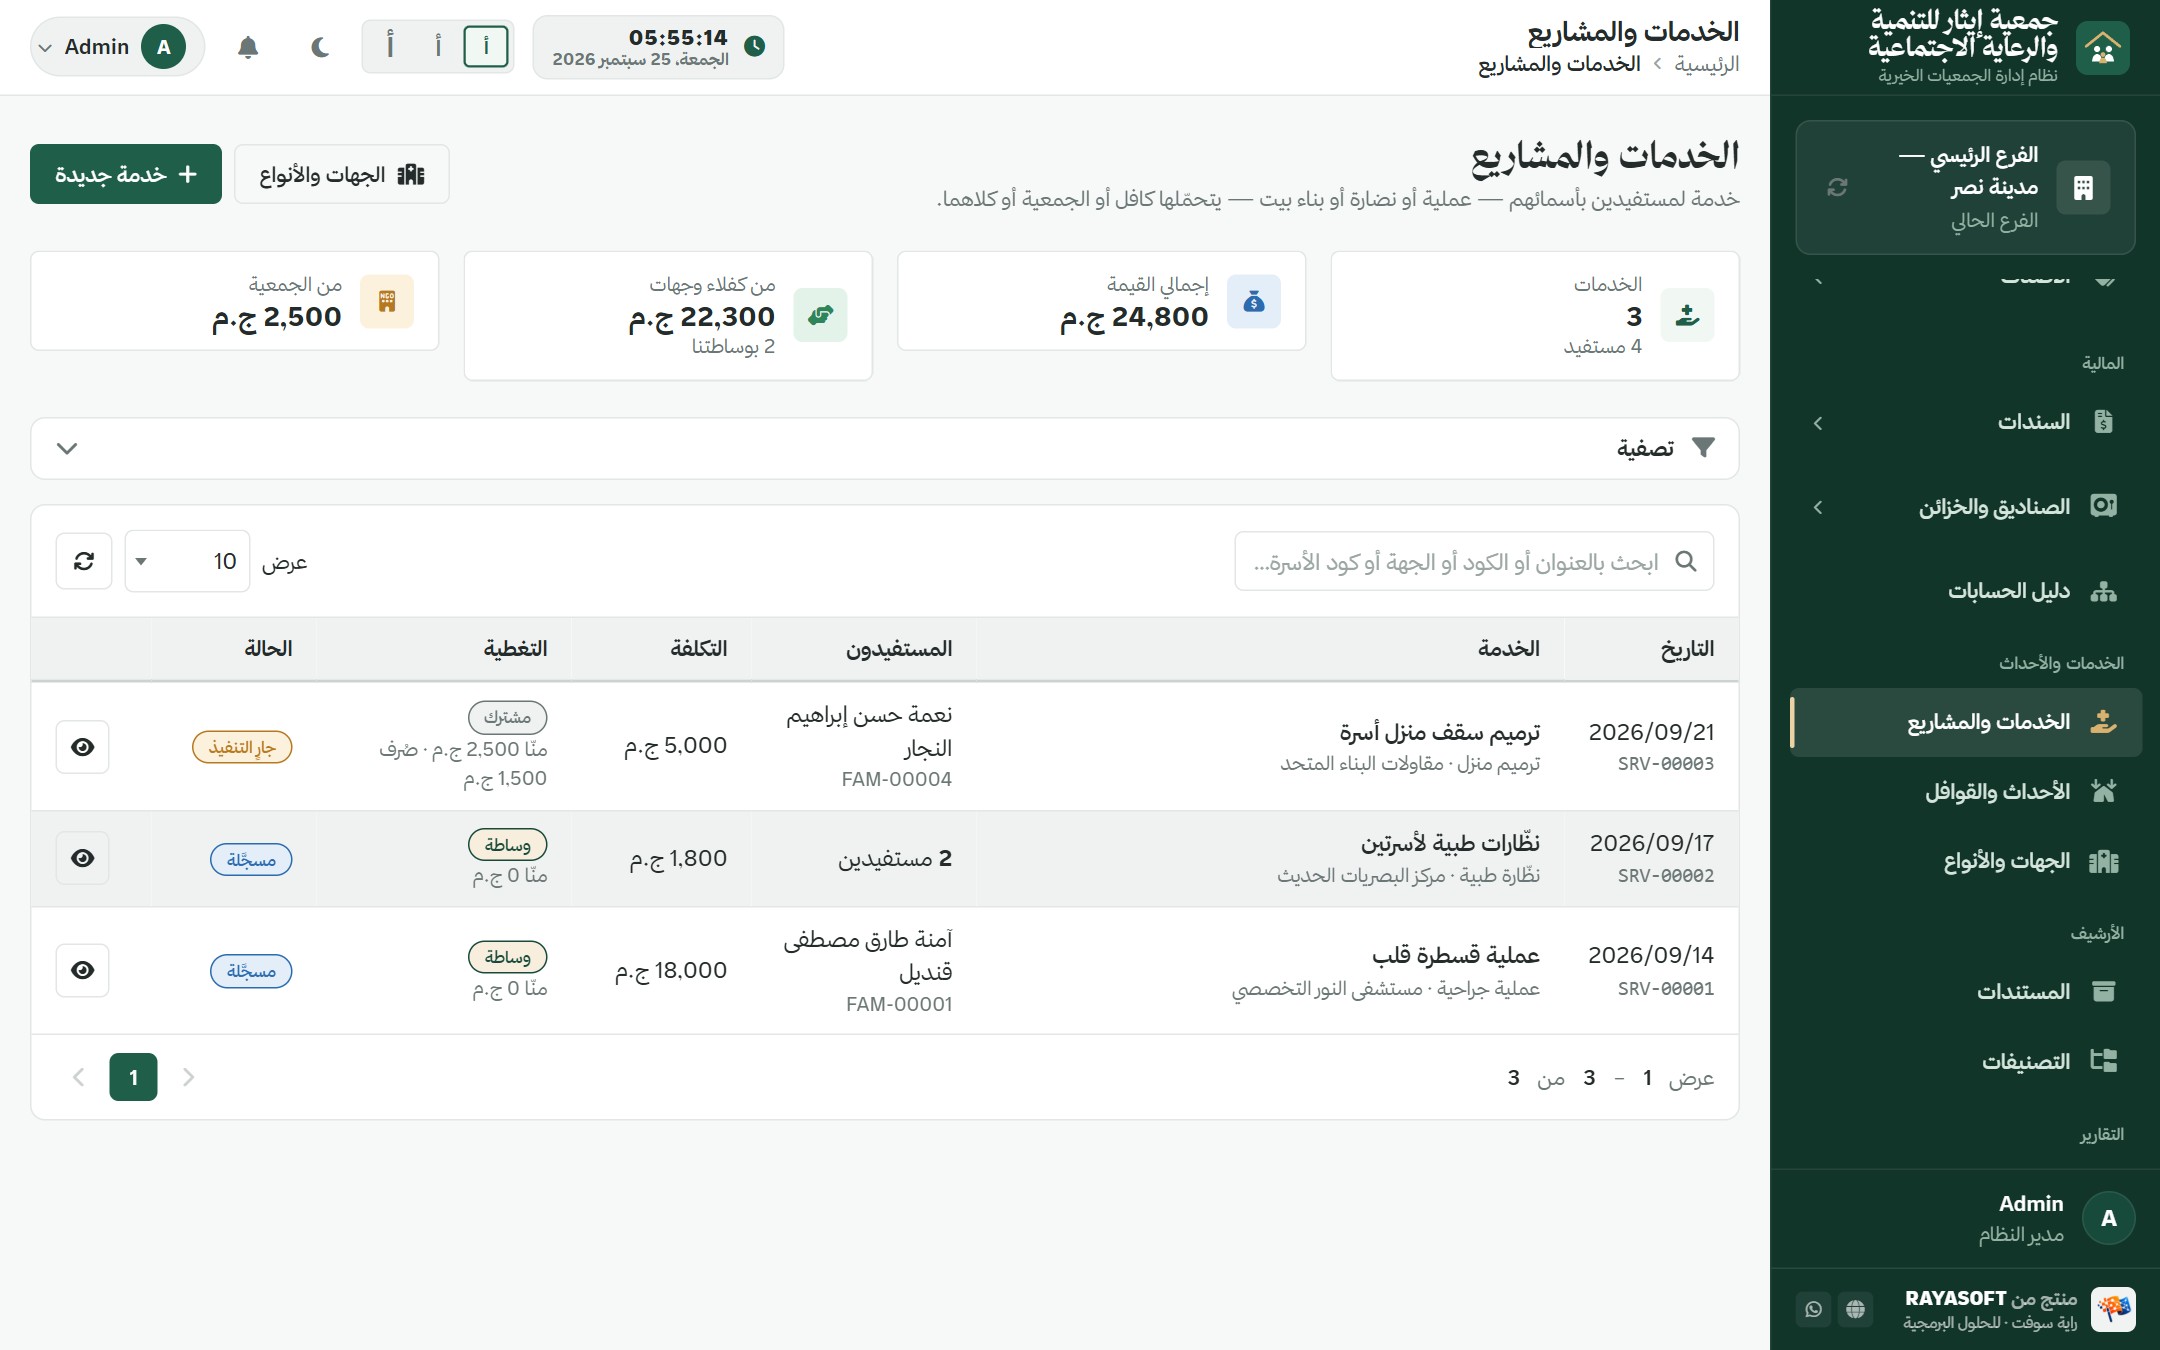Click the الرئيسية breadcrumb link
The height and width of the screenshot is (1350, 2160).
click(1707, 64)
